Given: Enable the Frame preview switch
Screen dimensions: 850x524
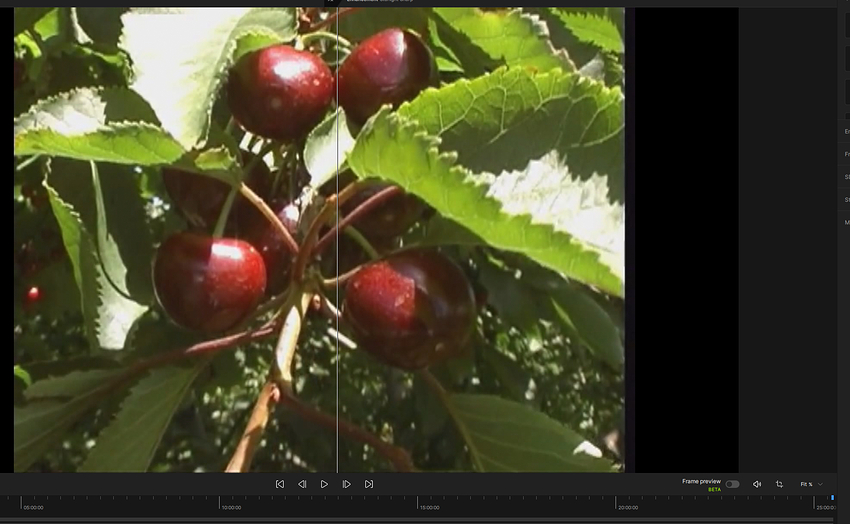Looking at the screenshot, I should point(732,484).
